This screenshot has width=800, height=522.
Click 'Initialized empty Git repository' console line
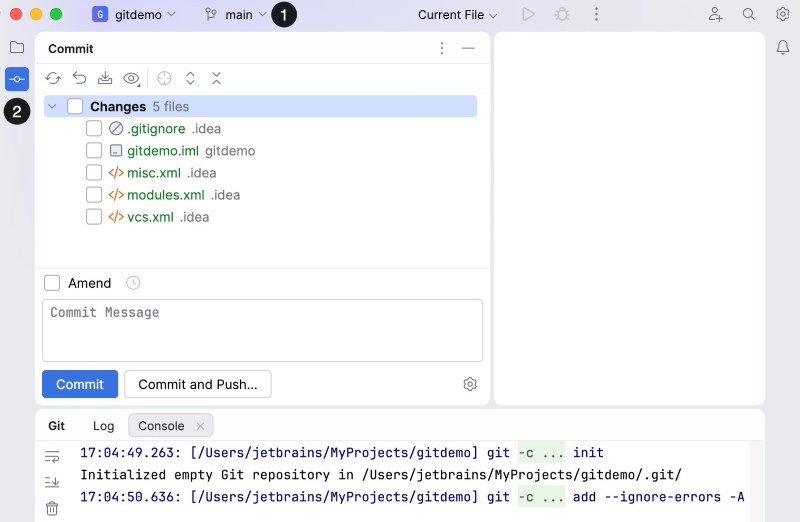381,475
